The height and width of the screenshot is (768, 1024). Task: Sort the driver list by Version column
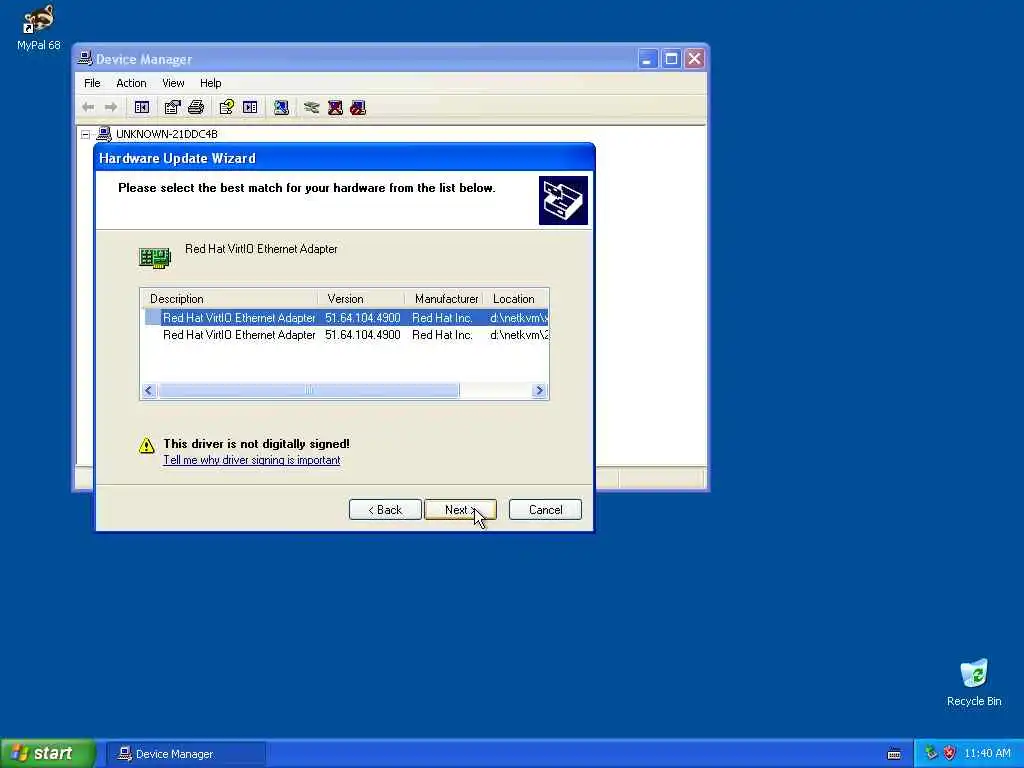coord(361,298)
